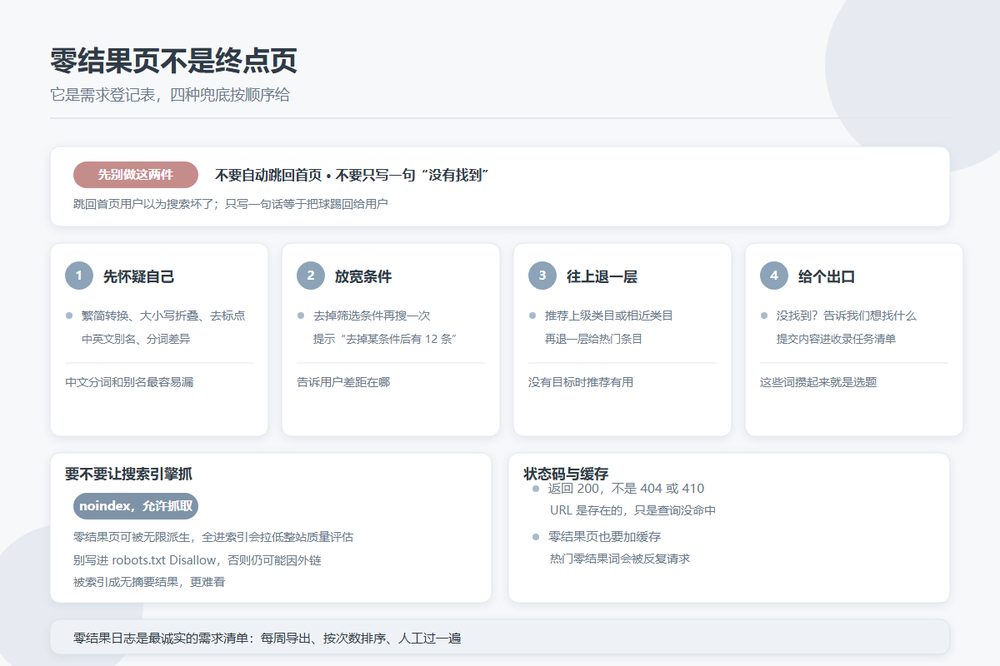Click the step 3 number badge
1000x666 pixels.
pos(542,276)
